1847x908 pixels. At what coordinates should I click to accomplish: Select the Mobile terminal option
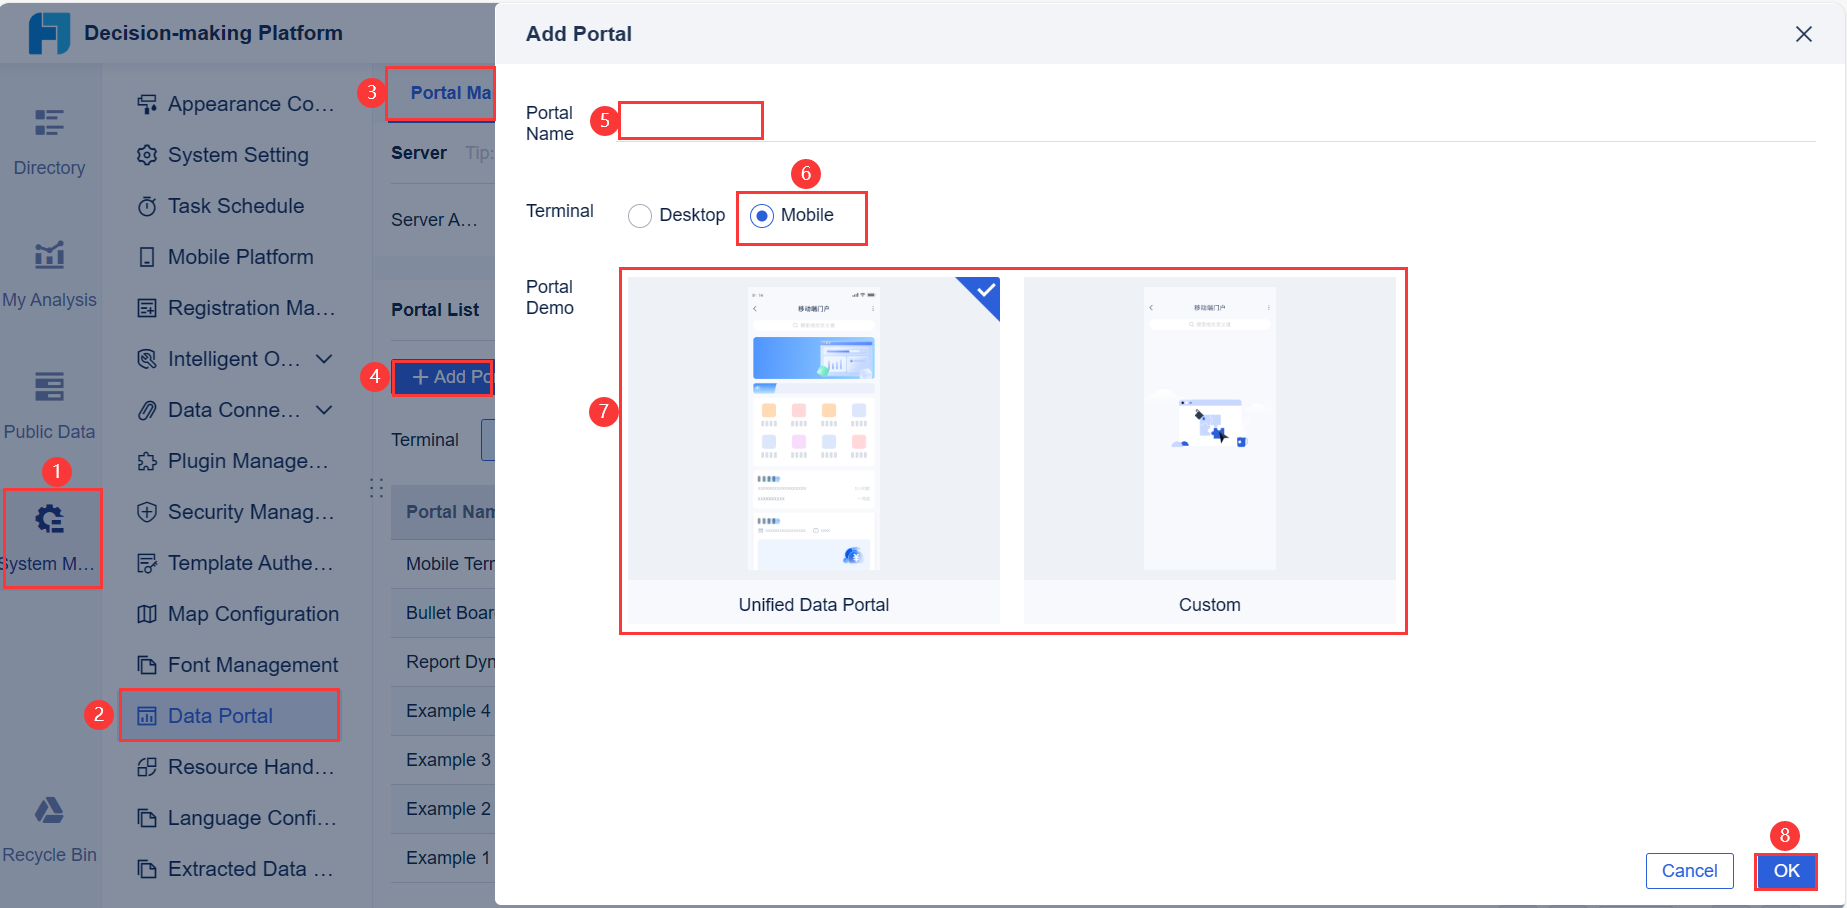coord(763,215)
